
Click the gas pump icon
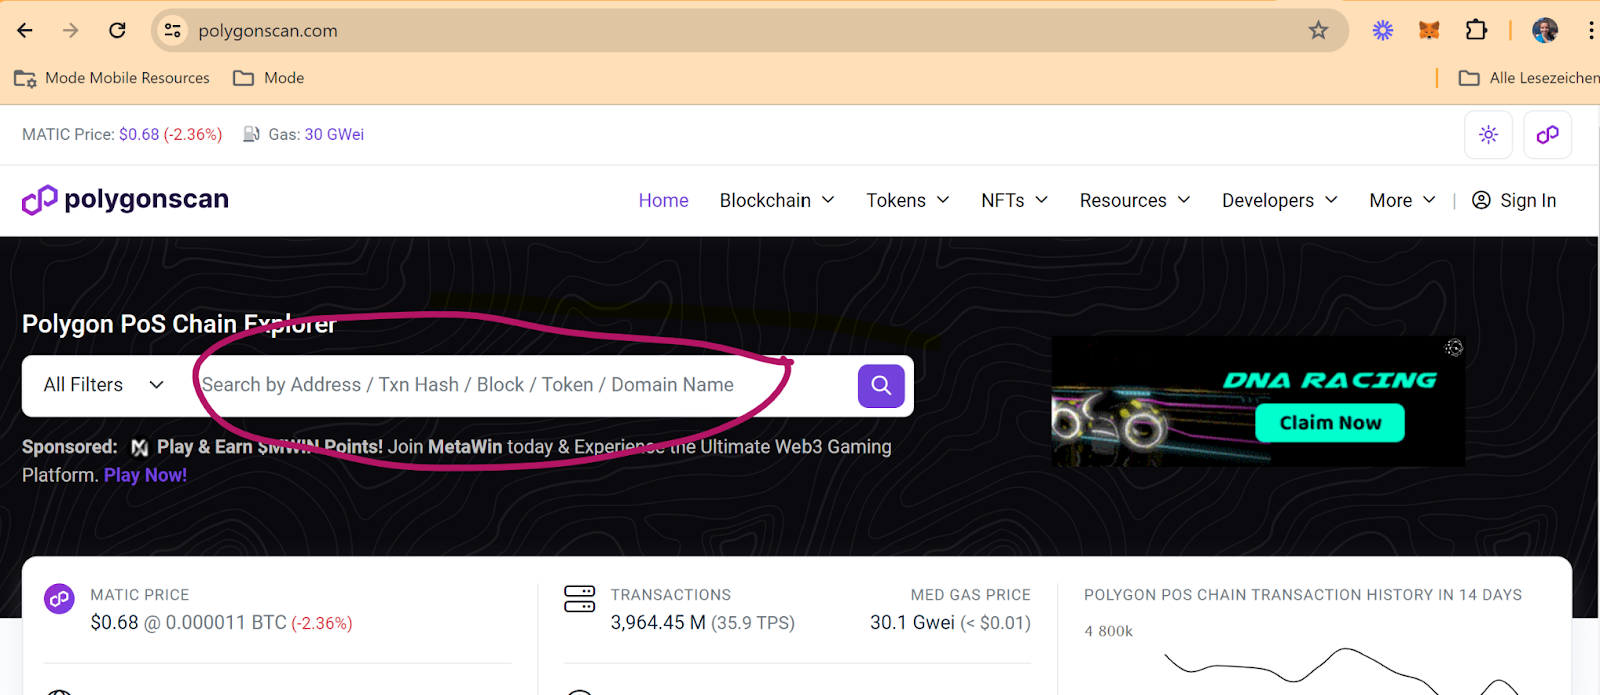(x=252, y=134)
